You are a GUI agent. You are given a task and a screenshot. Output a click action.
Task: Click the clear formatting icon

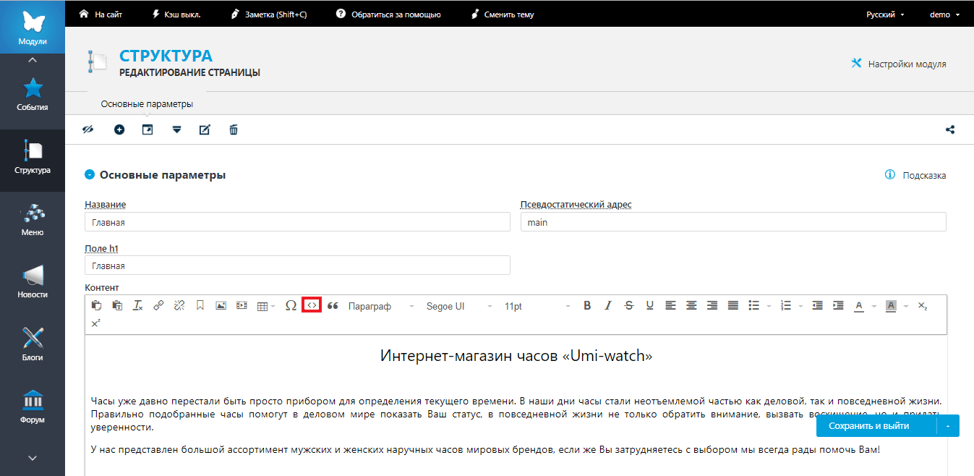click(x=138, y=306)
